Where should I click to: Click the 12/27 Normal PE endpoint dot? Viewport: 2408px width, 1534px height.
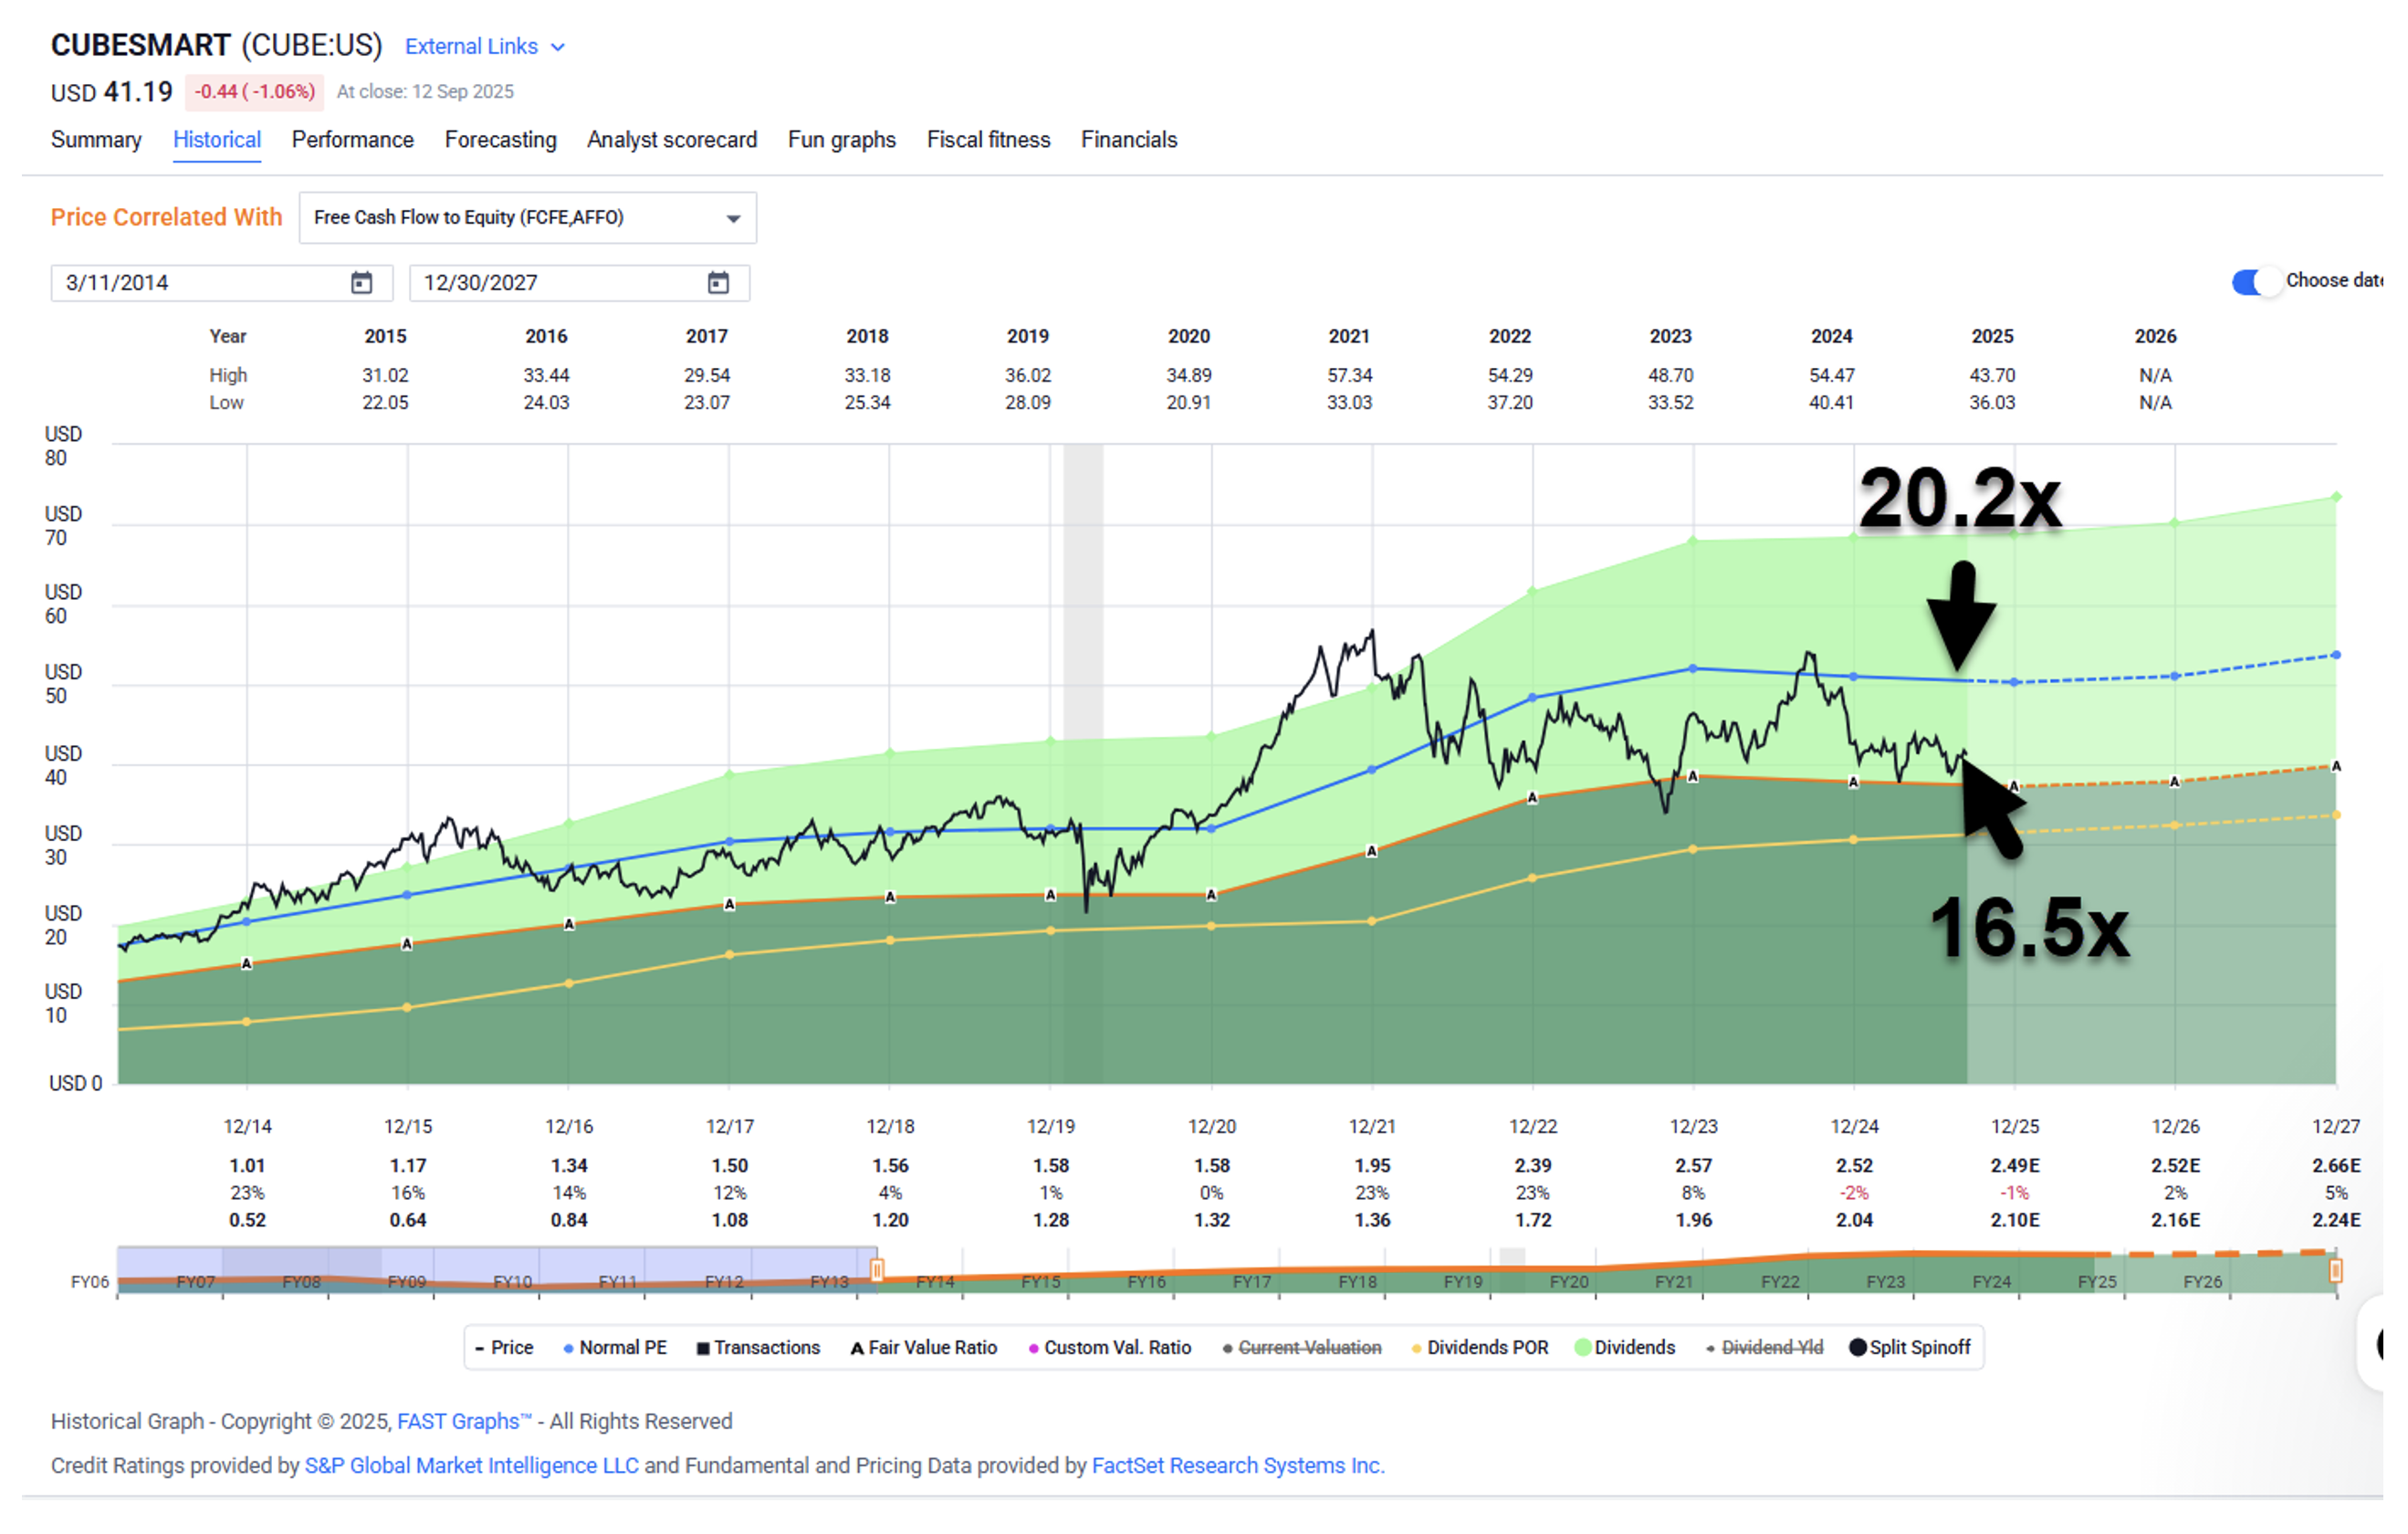pos(2336,656)
